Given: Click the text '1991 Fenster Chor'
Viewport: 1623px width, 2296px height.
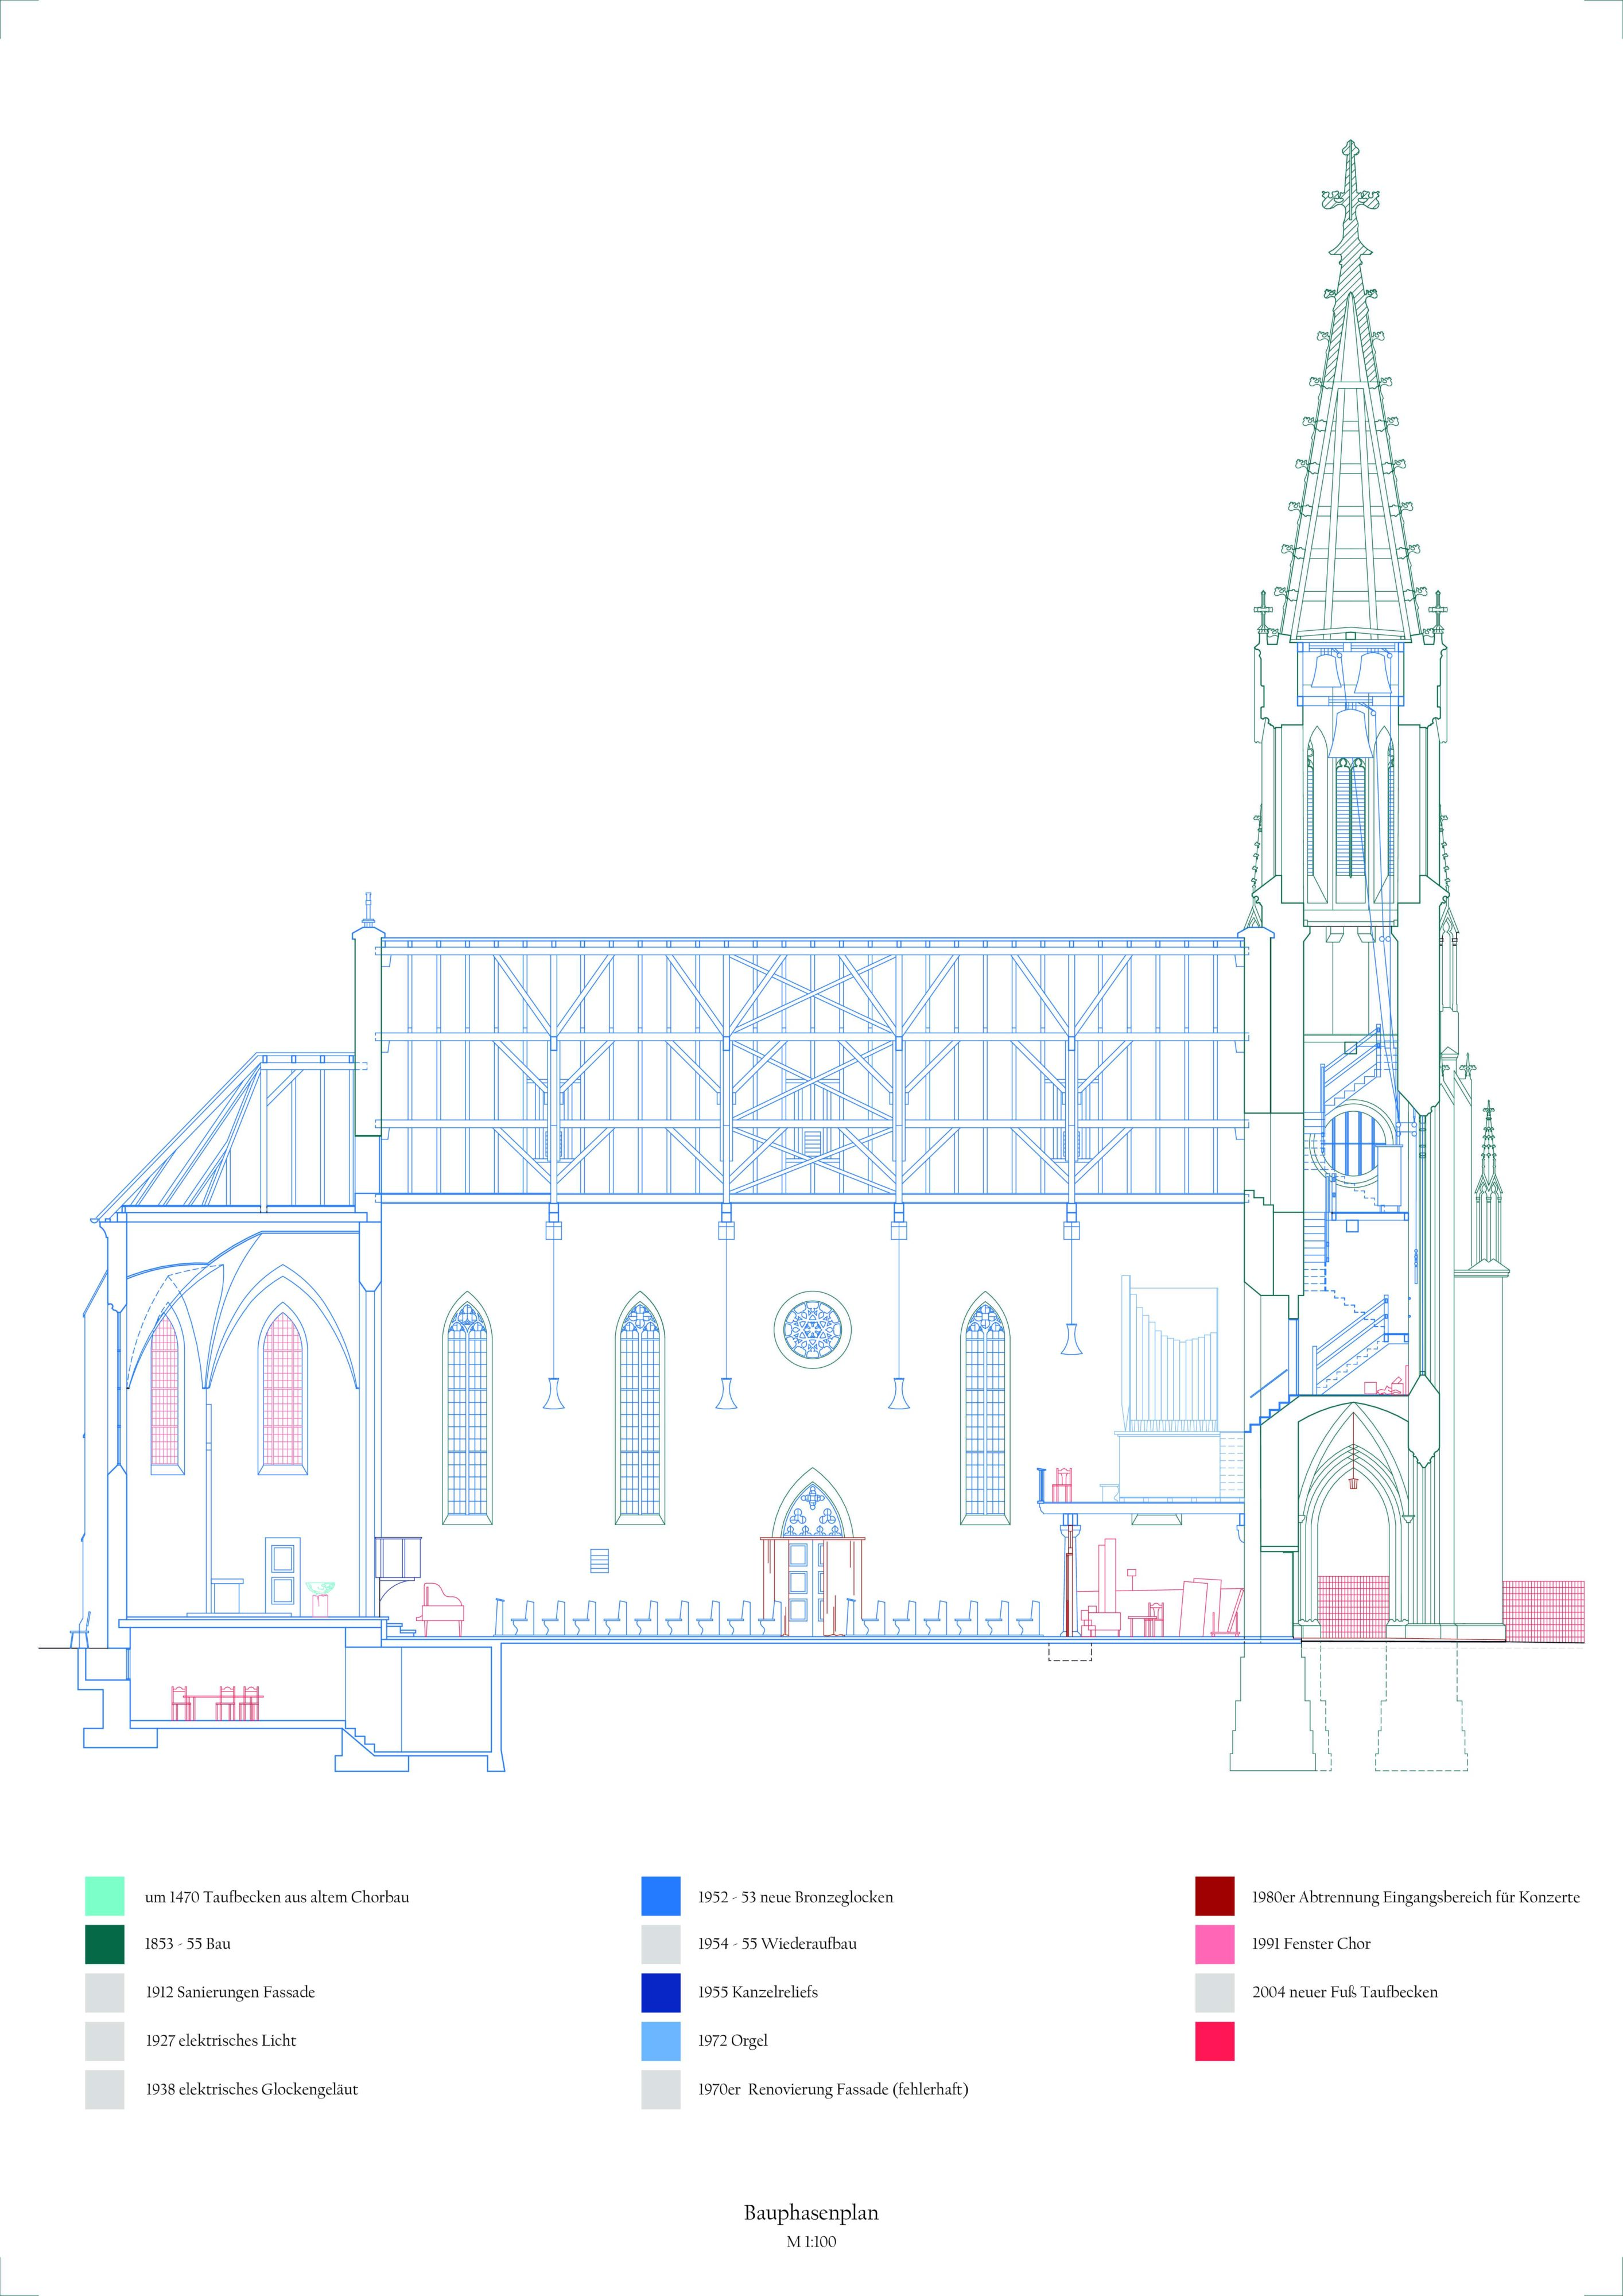Looking at the screenshot, I should click(x=1311, y=1944).
